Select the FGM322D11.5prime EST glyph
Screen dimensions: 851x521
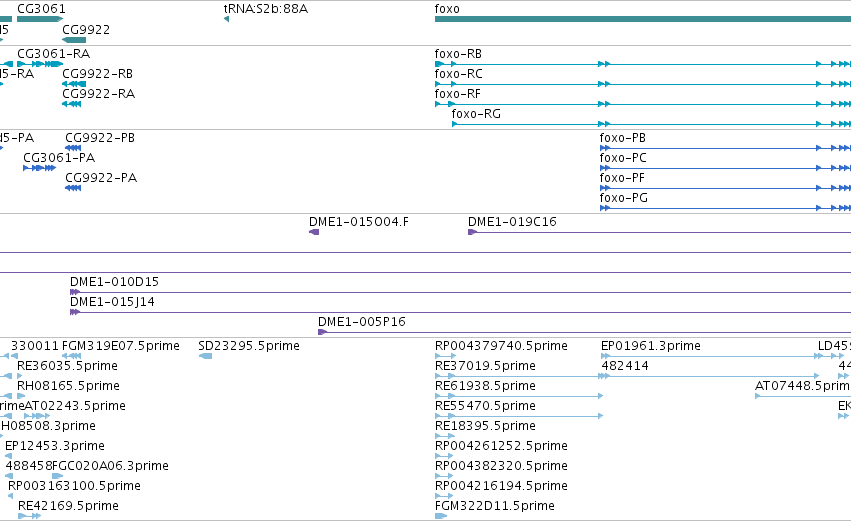point(441,516)
